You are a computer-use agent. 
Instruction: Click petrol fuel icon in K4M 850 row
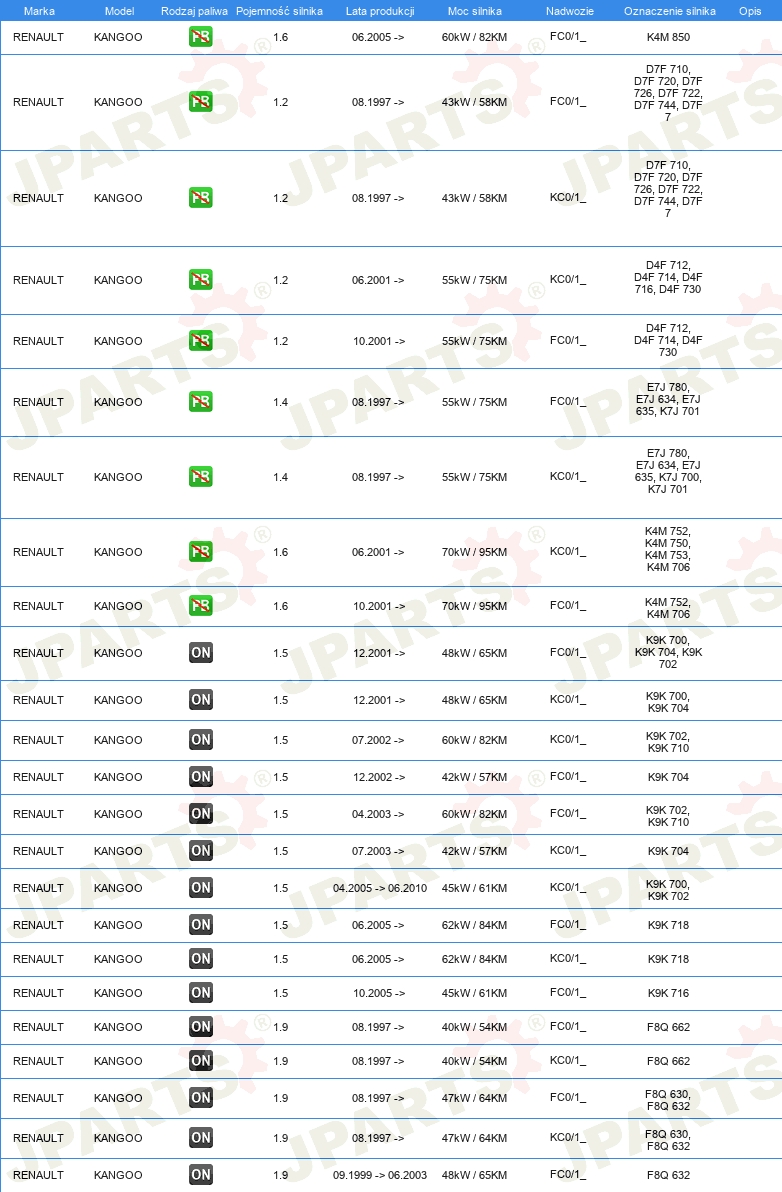(201, 36)
